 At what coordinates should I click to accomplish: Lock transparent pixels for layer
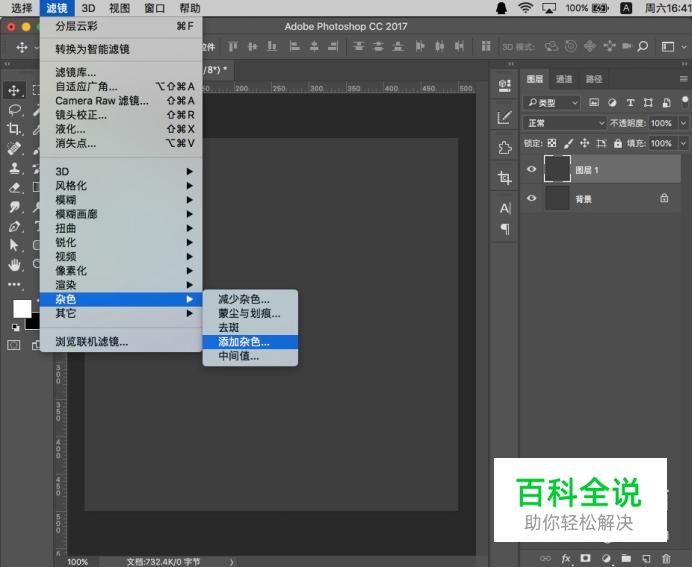click(x=552, y=143)
